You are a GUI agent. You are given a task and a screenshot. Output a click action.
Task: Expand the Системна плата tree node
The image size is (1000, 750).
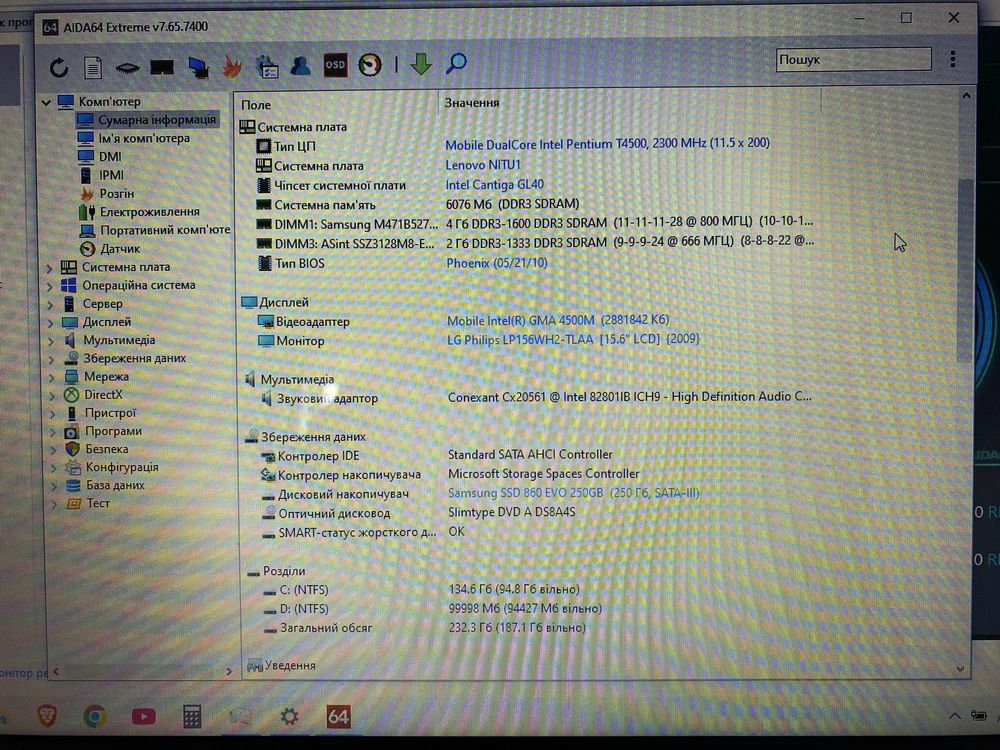49,268
